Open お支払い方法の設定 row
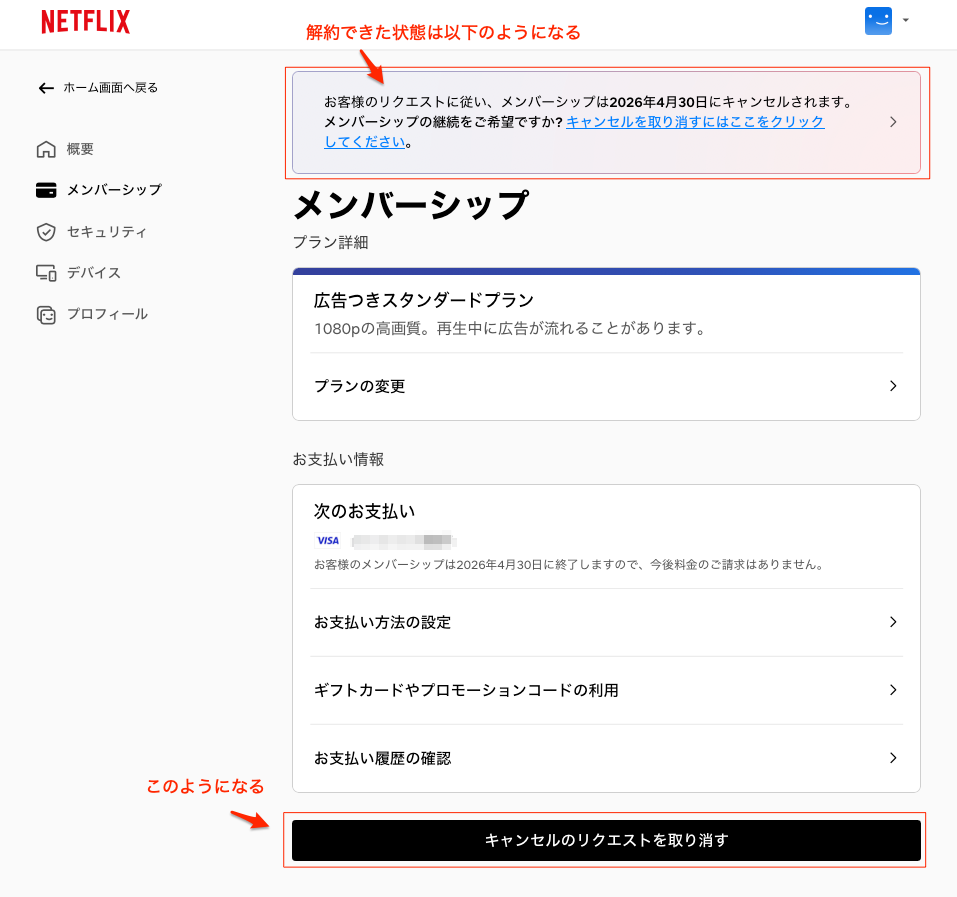This screenshot has height=897, width=957. tap(606, 622)
